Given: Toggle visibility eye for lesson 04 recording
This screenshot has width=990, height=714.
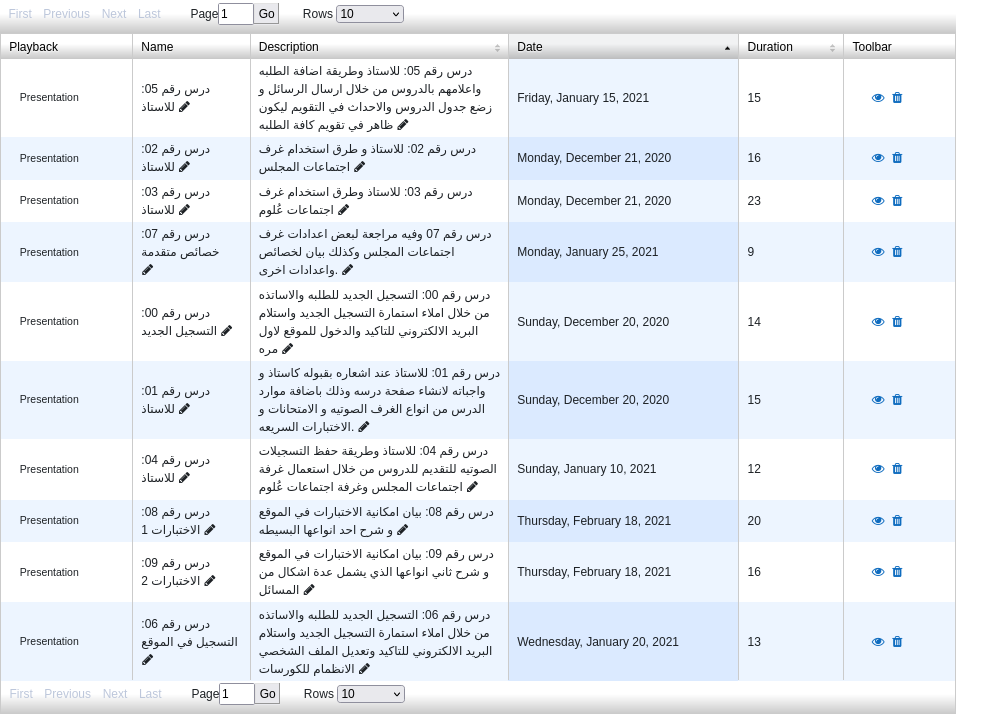Looking at the screenshot, I should [x=878, y=469].
